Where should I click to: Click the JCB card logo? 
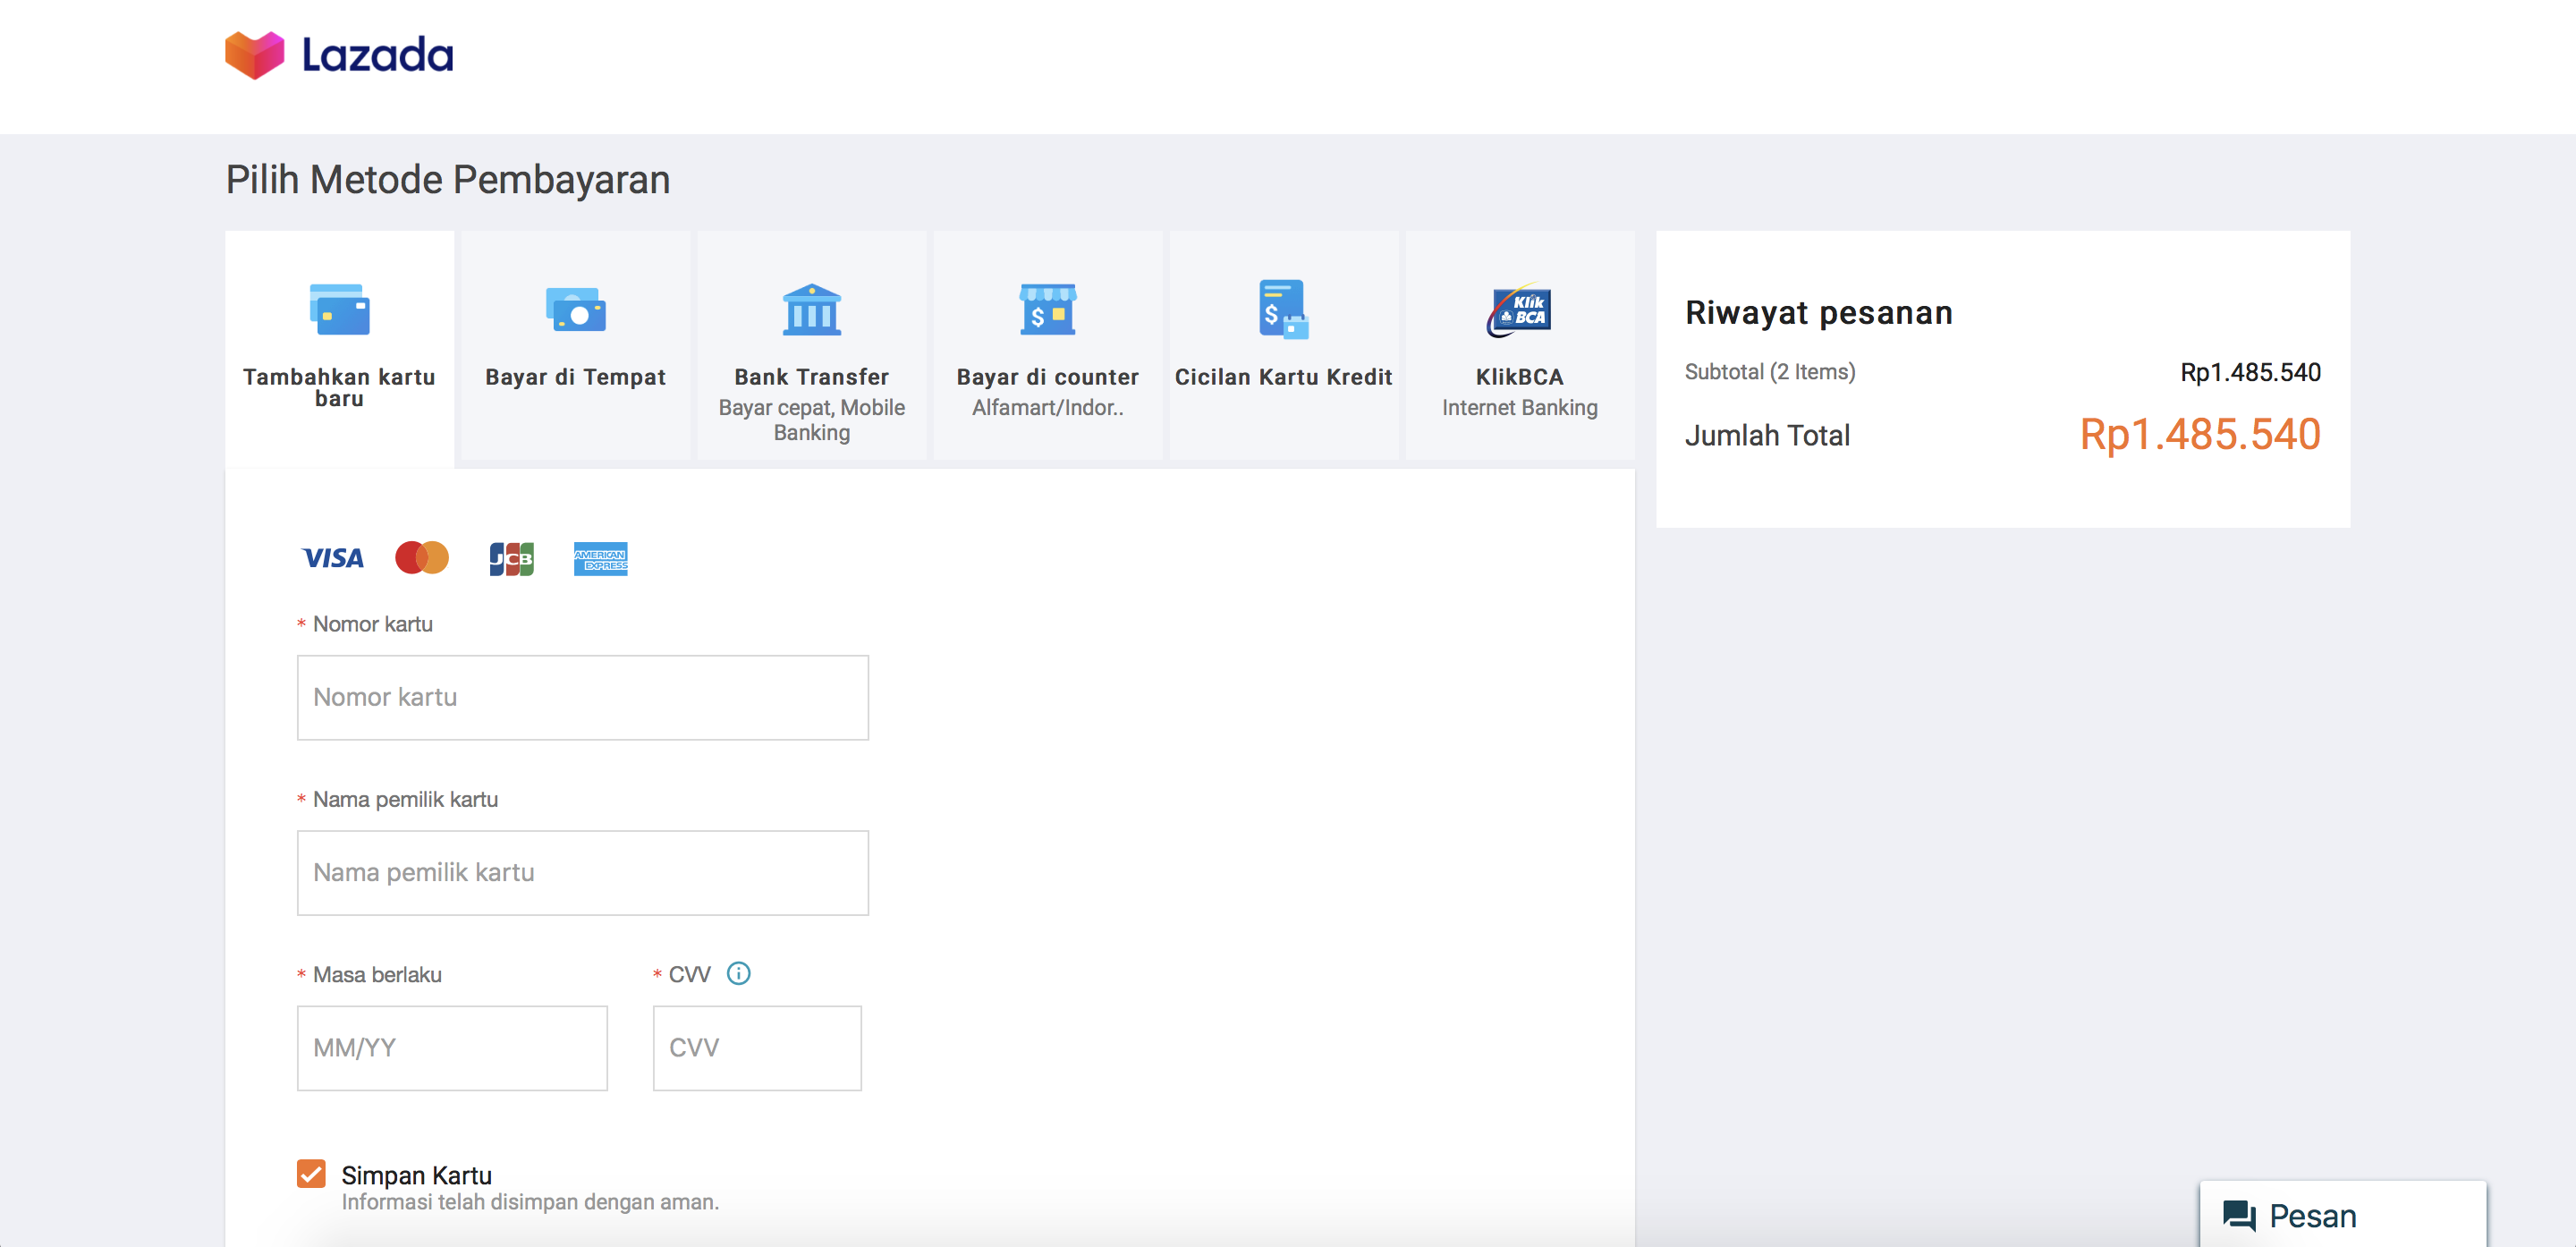tap(511, 559)
